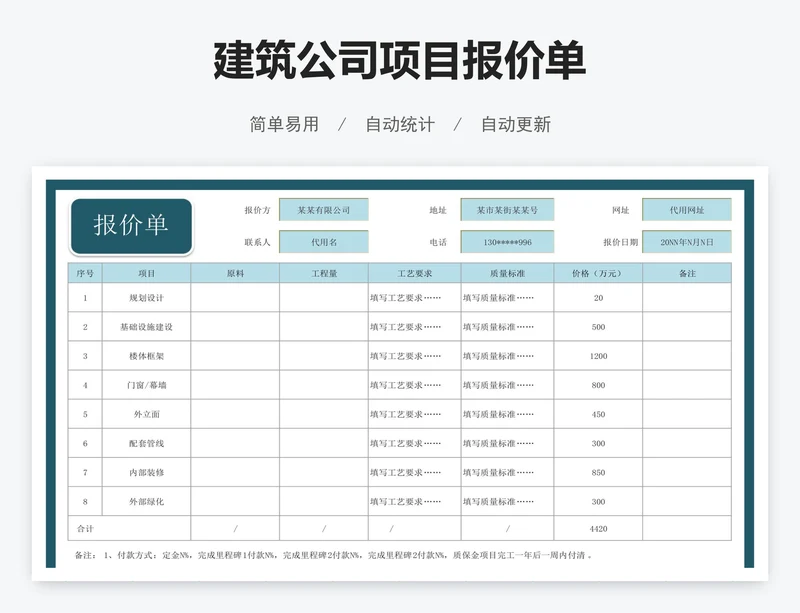
Task: Click the 项目 column header
Action: [x=146, y=273]
